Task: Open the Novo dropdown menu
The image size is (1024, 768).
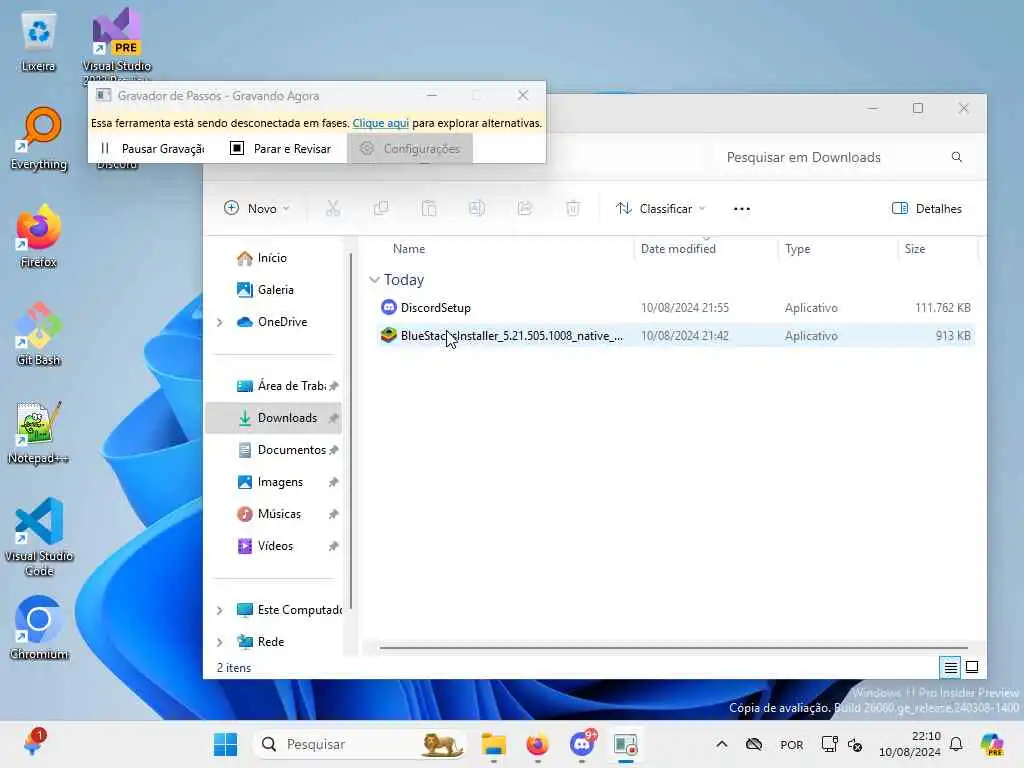Action: click(257, 208)
